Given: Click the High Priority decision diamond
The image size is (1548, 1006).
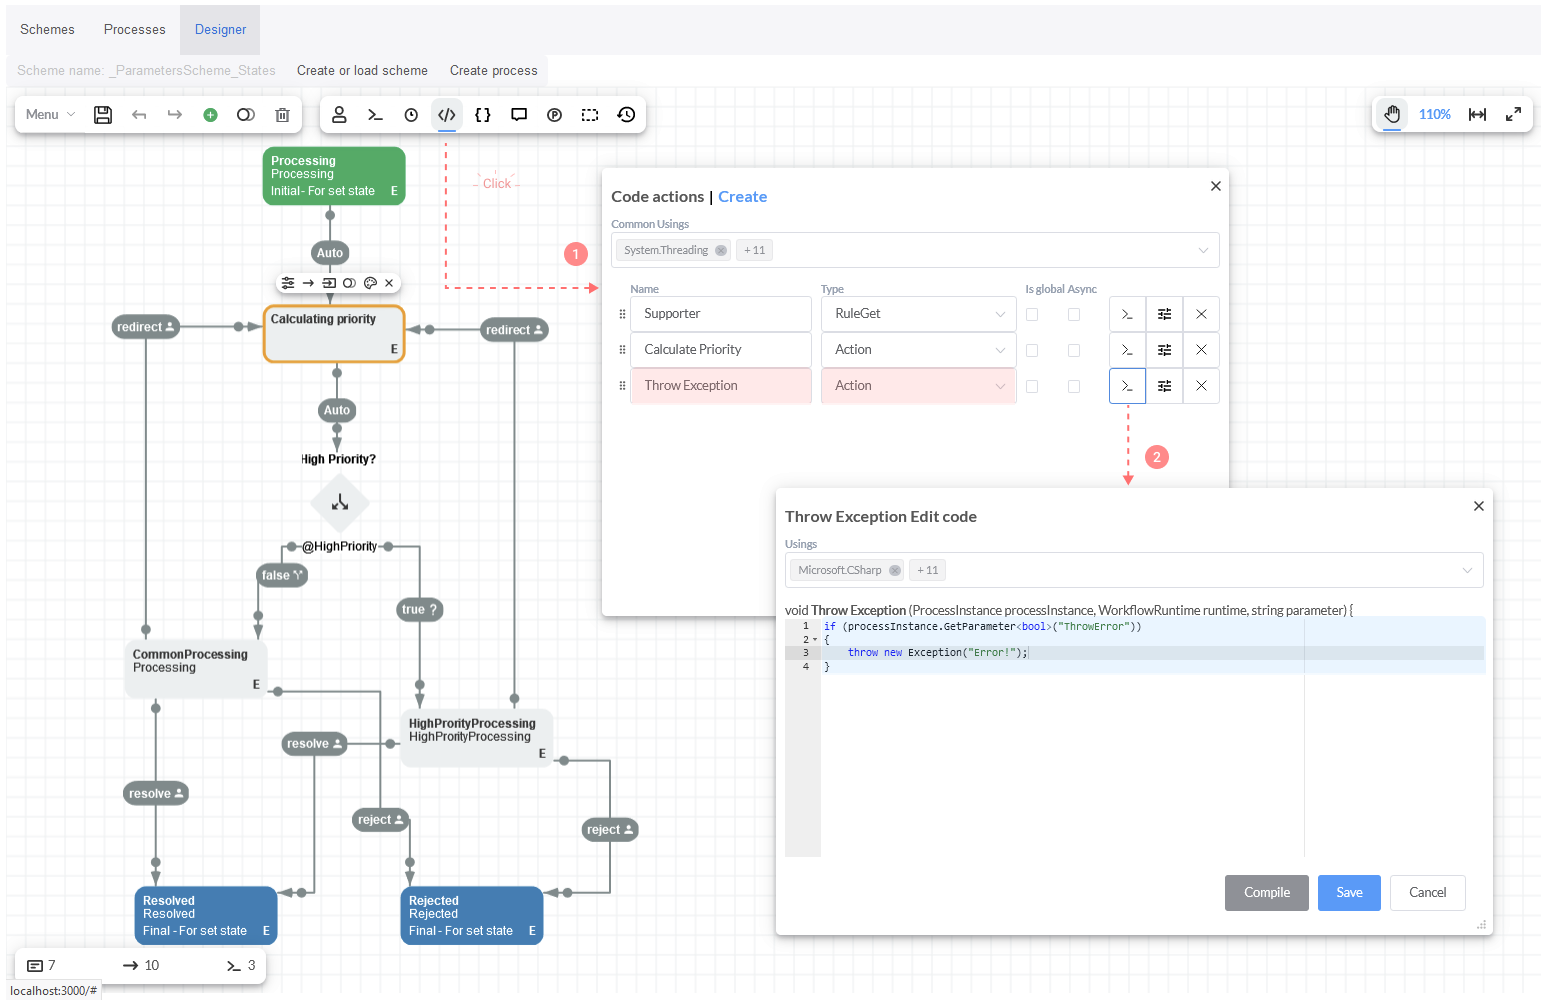Looking at the screenshot, I should [340, 503].
